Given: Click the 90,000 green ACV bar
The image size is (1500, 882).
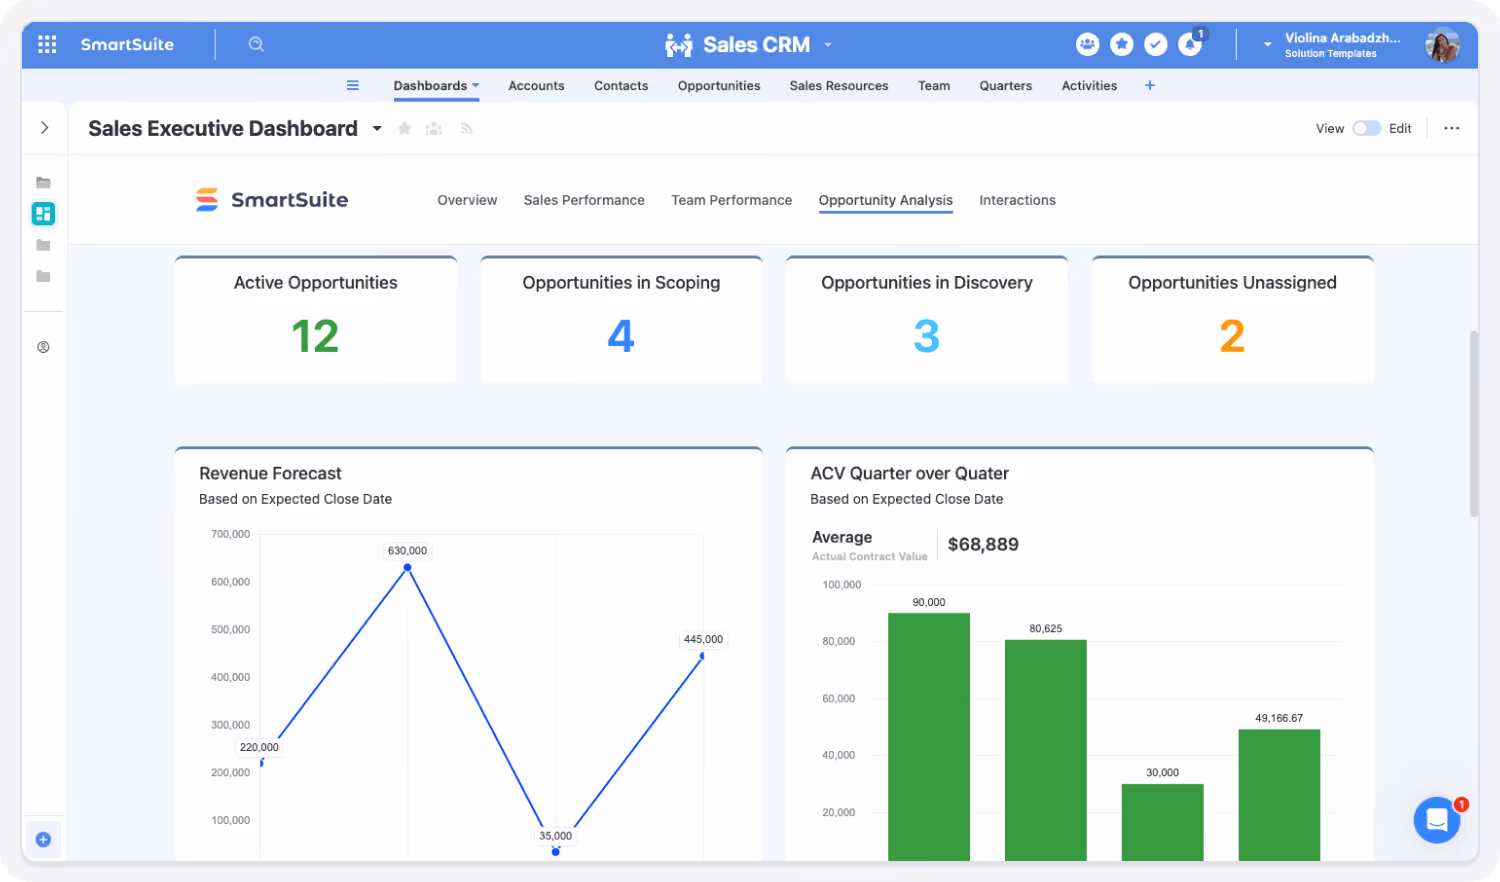Looking at the screenshot, I should click(x=928, y=736).
